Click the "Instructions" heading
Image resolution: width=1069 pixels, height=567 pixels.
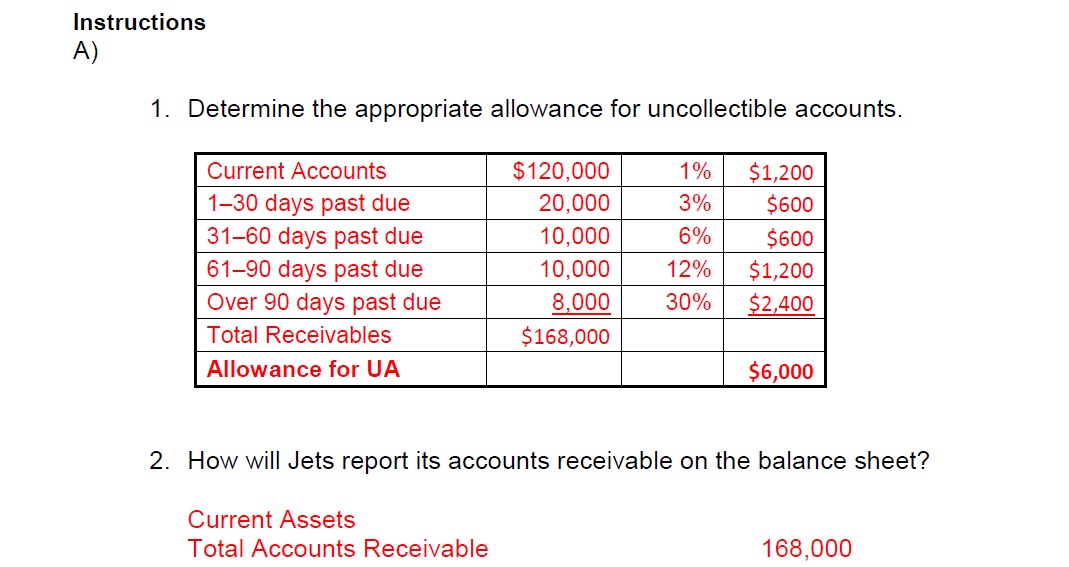tap(139, 22)
